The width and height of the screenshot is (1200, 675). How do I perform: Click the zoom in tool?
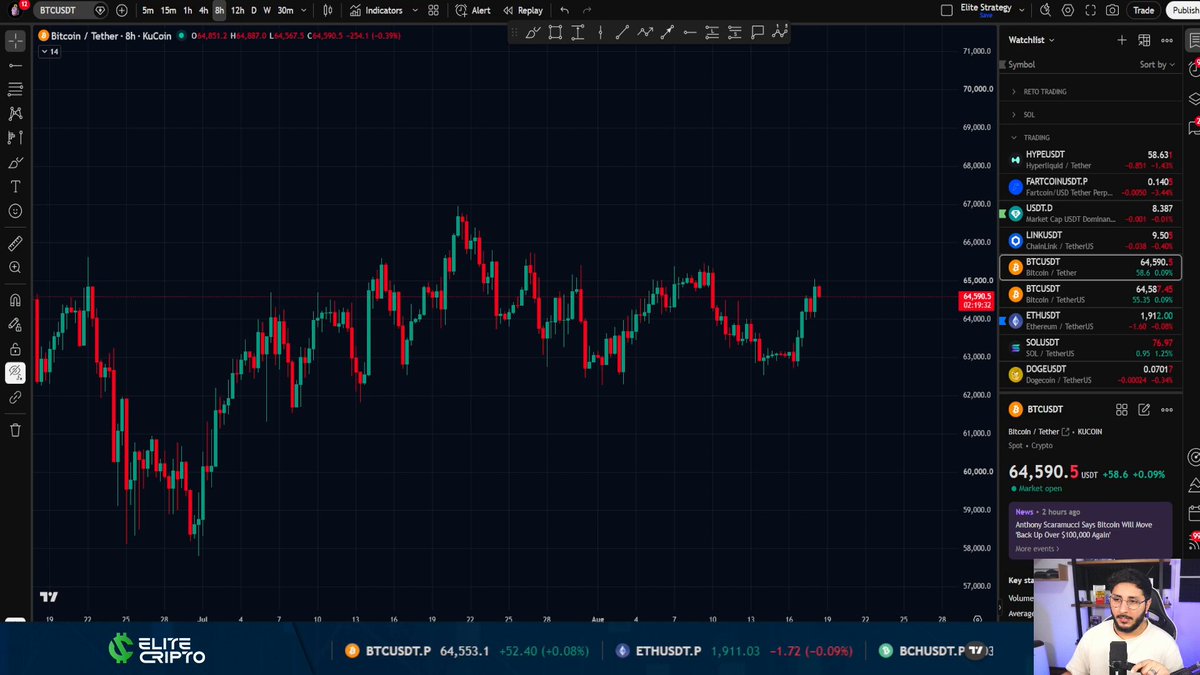(15, 267)
